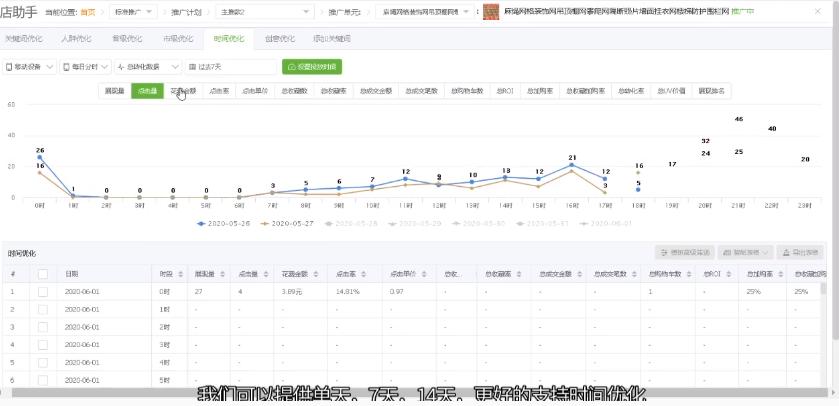Sort table by 总成交金额 column arrows
839x406 pixels.
(578, 274)
